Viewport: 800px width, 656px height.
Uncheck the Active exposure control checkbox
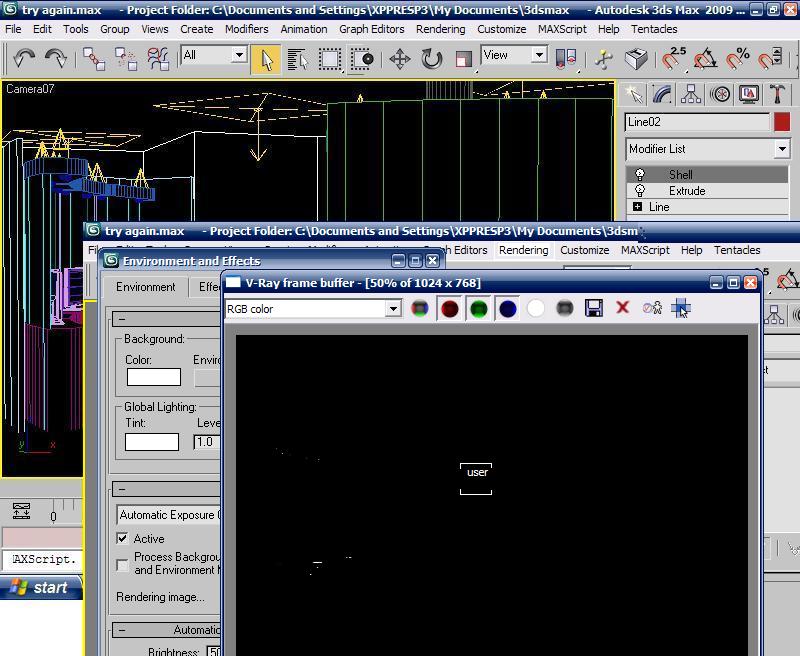[122, 539]
